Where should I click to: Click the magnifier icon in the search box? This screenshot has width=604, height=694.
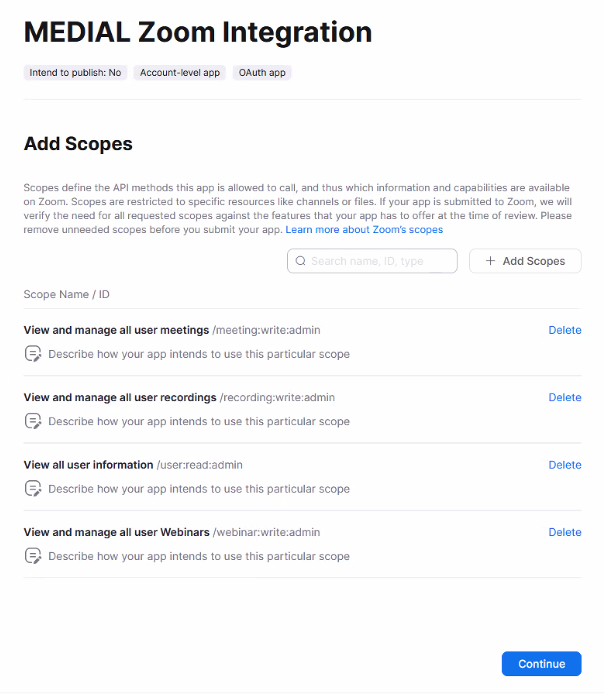300,261
